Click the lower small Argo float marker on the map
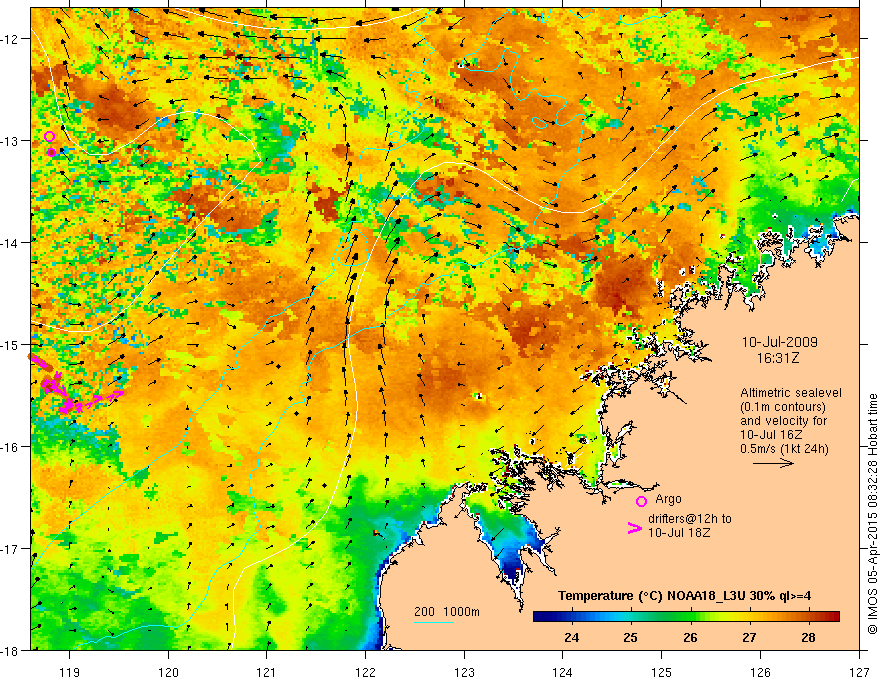Viewport: 880px width, 680px height. (x=52, y=152)
